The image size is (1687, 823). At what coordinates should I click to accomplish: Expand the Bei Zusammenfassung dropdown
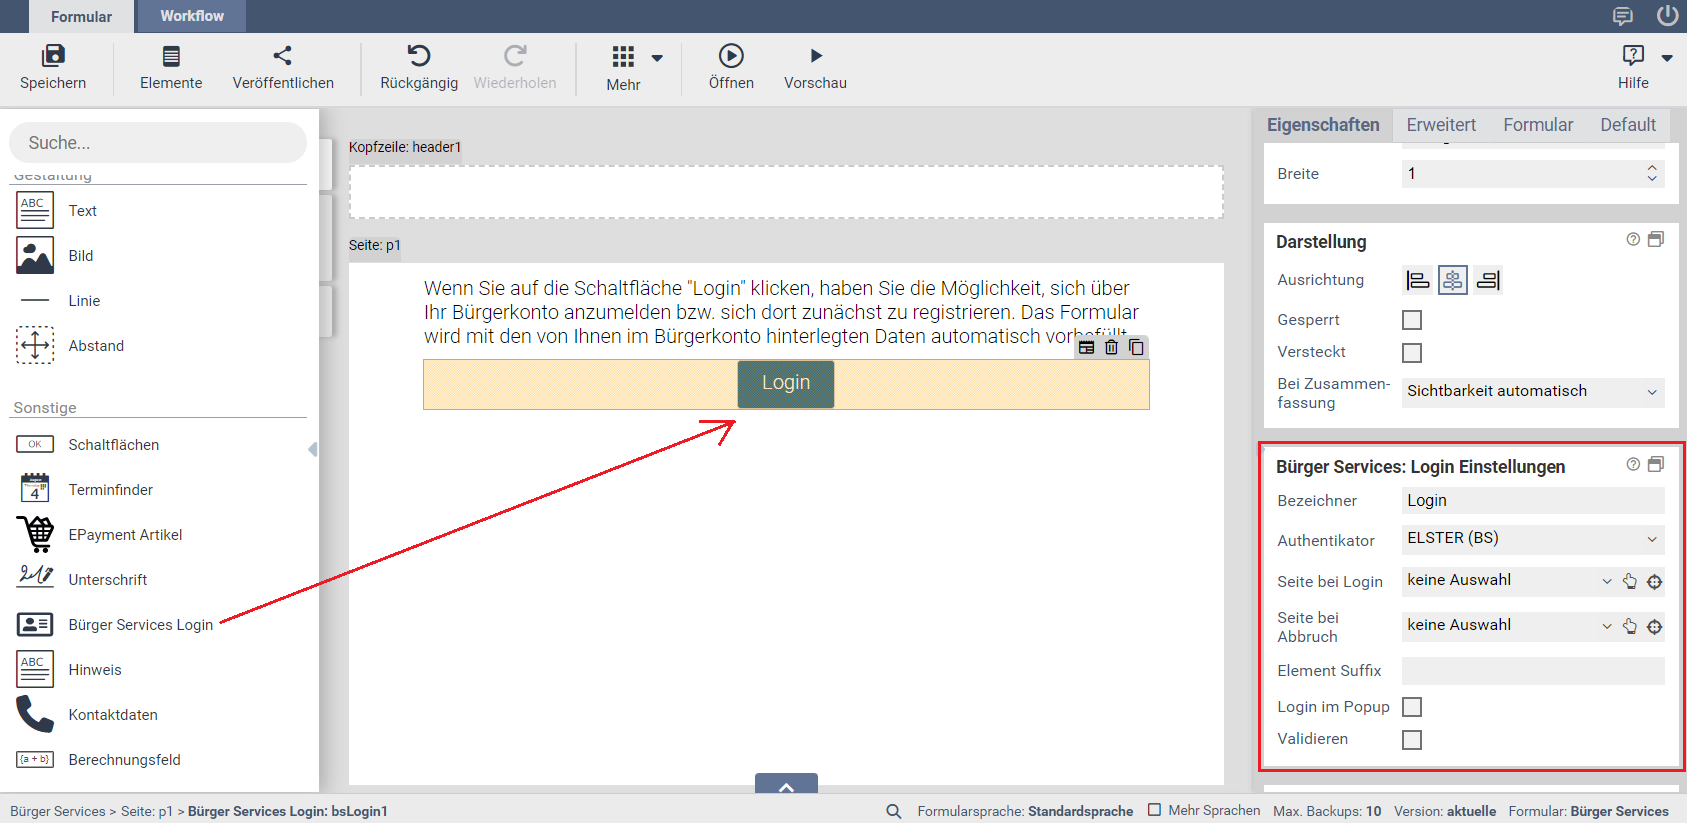1532,392
